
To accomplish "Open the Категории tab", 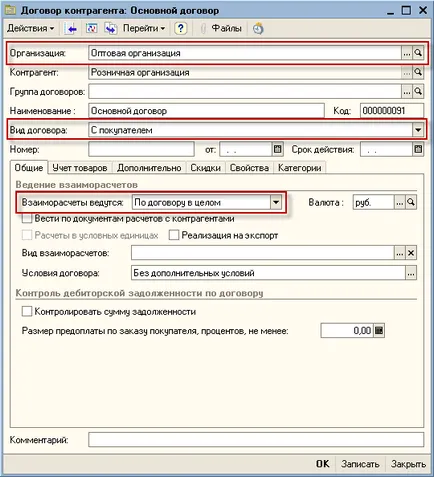I will point(299,168).
